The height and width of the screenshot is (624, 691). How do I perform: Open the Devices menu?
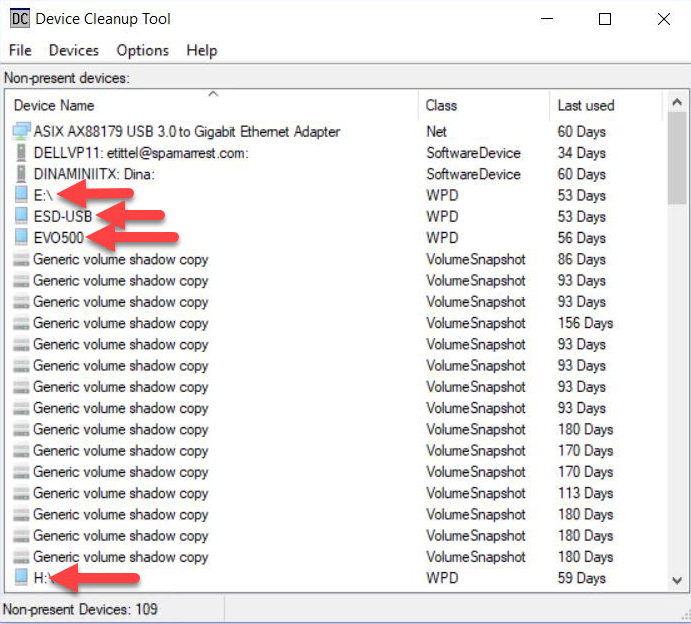pos(74,51)
